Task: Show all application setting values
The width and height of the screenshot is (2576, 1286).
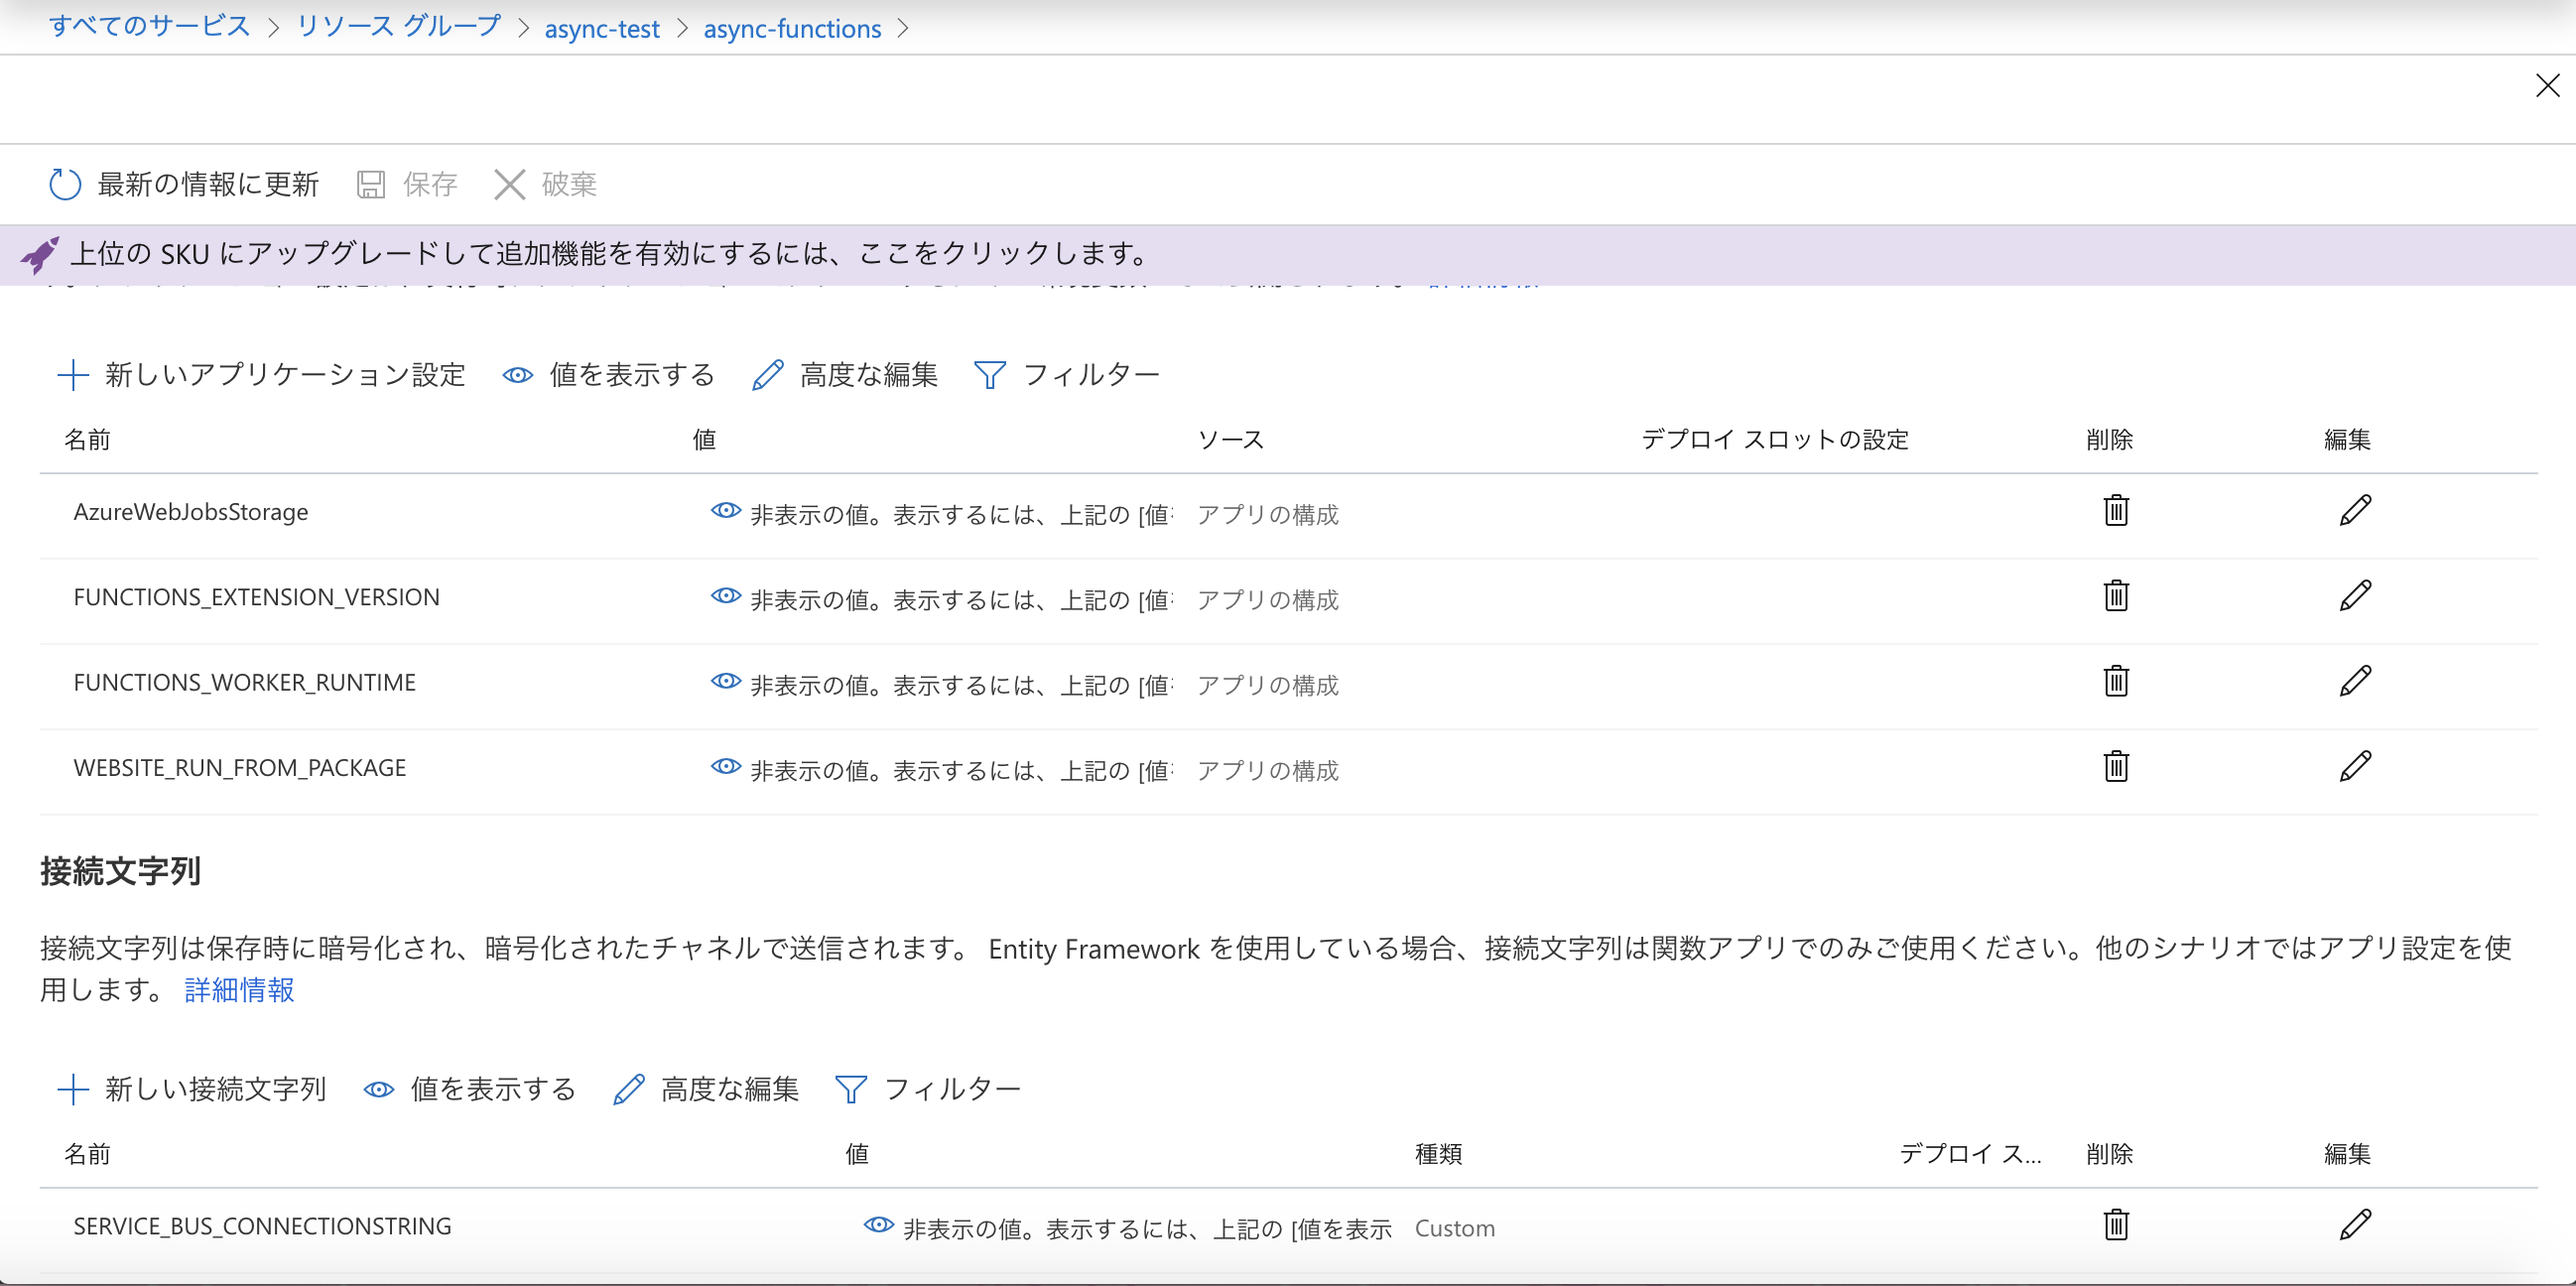Action: pyautogui.click(x=608, y=375)
